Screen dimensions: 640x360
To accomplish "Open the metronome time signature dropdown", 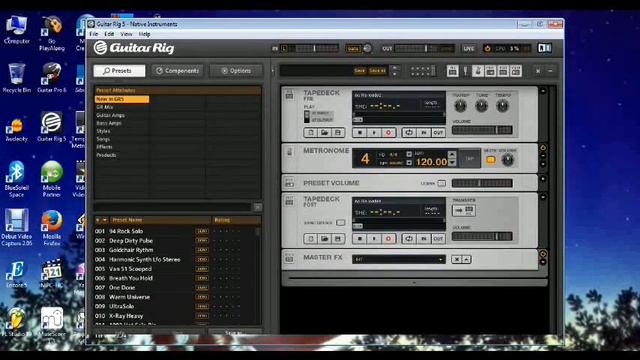I will [409, 154].
